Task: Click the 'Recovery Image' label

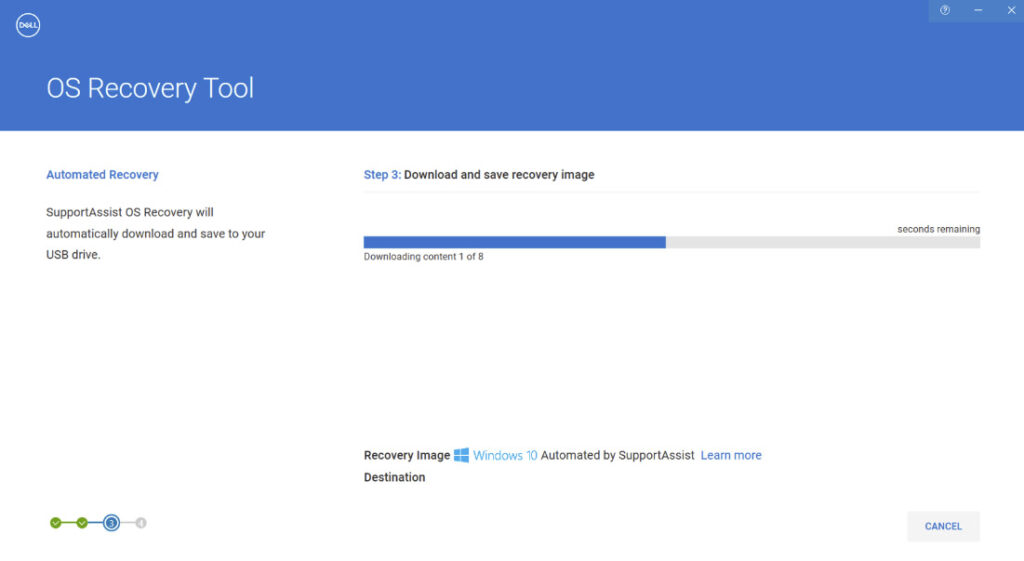Action: (x=407, y=455)
